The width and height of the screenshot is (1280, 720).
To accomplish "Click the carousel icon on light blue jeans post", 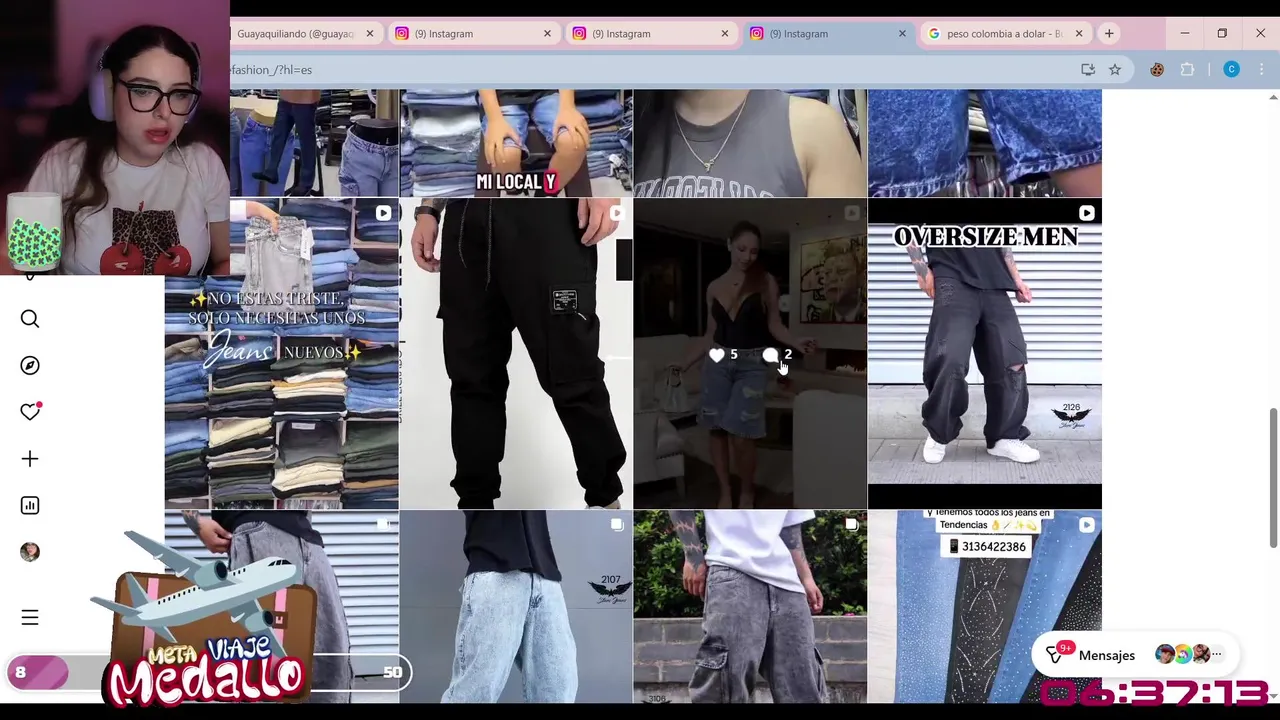I will 618,525.
